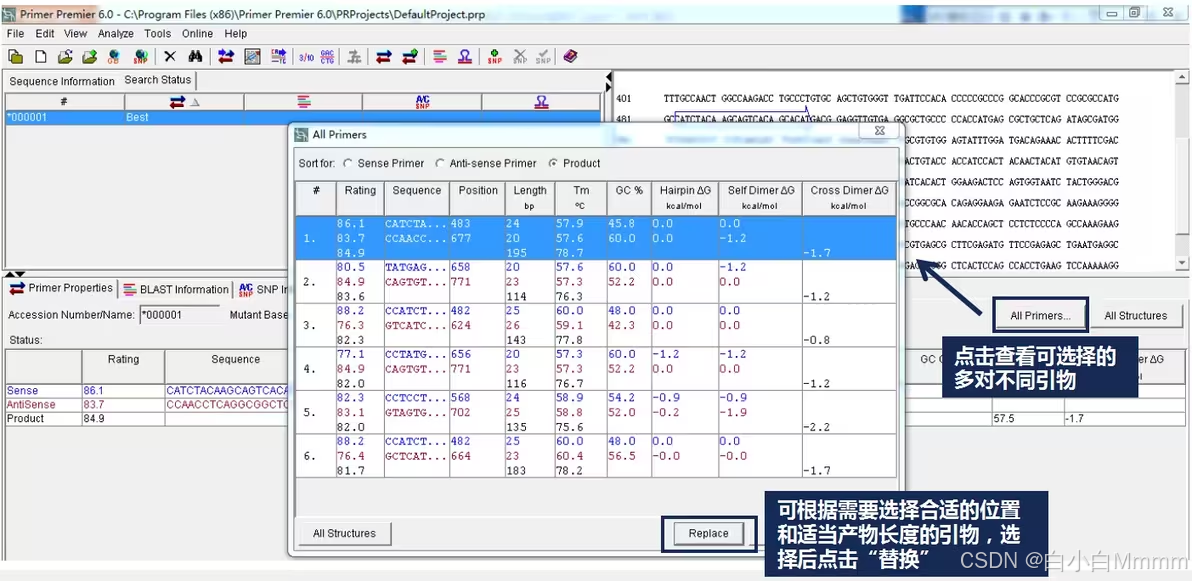Open the SNP globe database icon
The image size is (1192, 581).
140,56
